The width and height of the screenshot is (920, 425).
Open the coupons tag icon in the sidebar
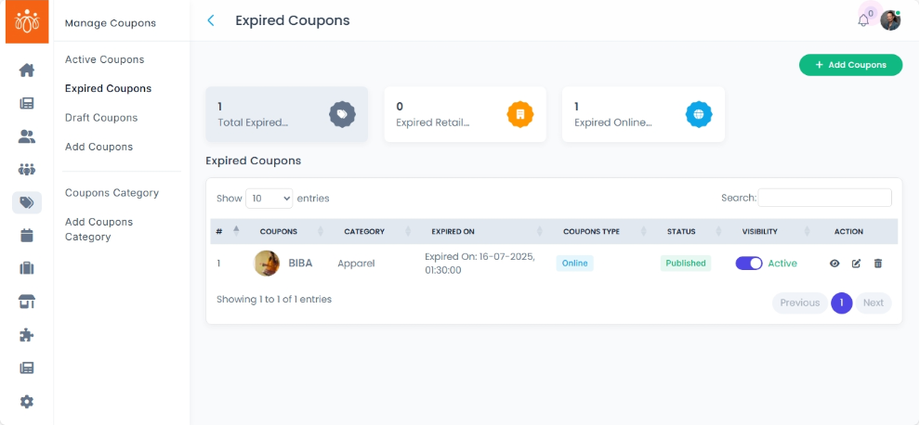tap(27, 202)
